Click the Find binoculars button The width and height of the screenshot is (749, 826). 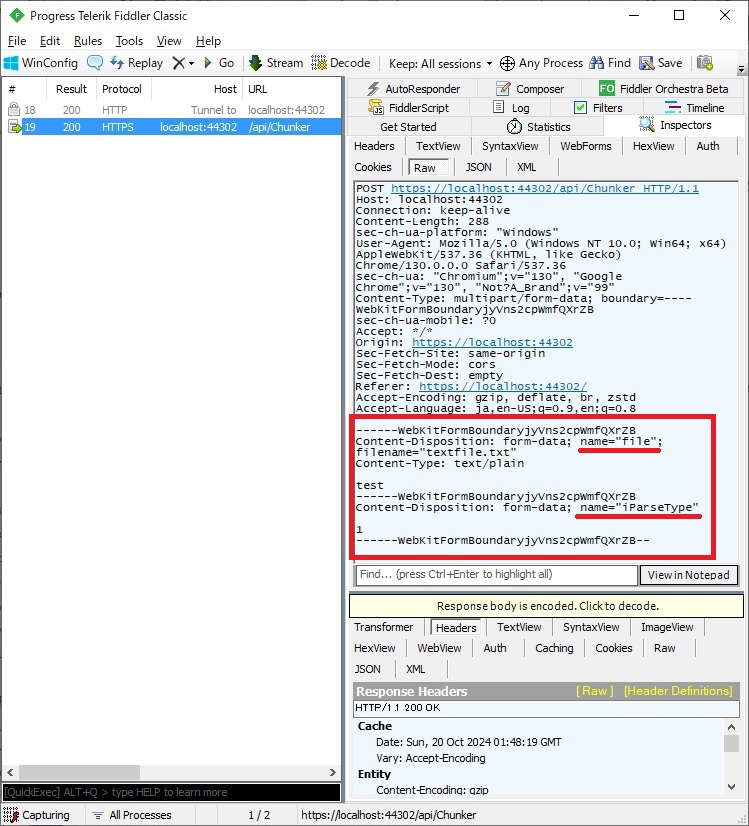pyautogui.click(x=610, y=63)
